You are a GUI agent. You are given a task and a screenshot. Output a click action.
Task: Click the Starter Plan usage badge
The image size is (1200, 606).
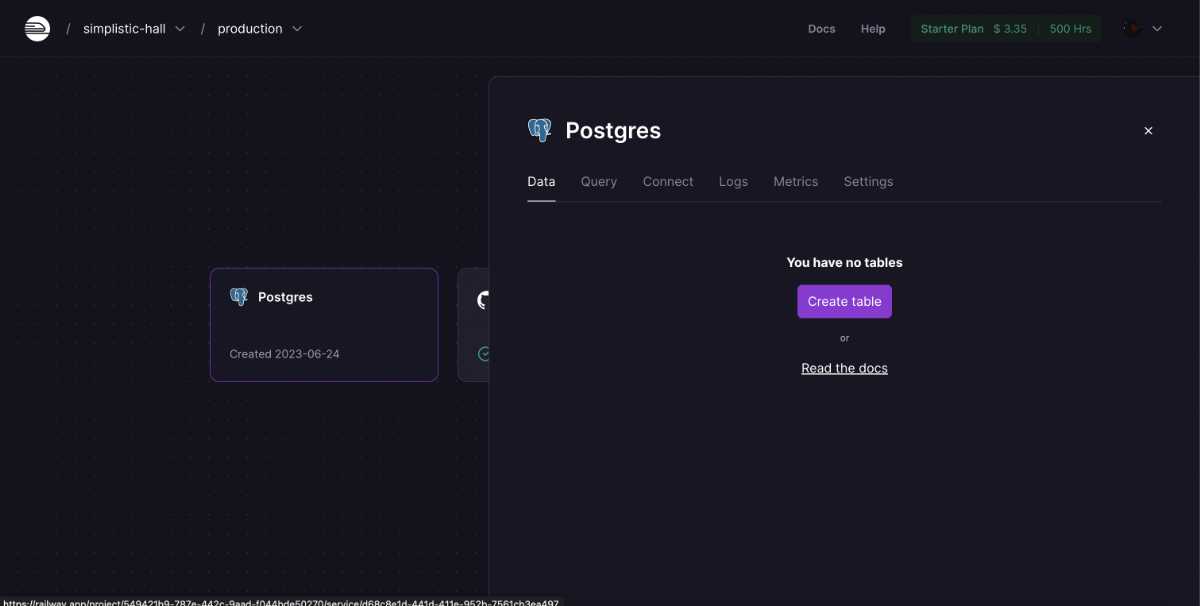1006,29
